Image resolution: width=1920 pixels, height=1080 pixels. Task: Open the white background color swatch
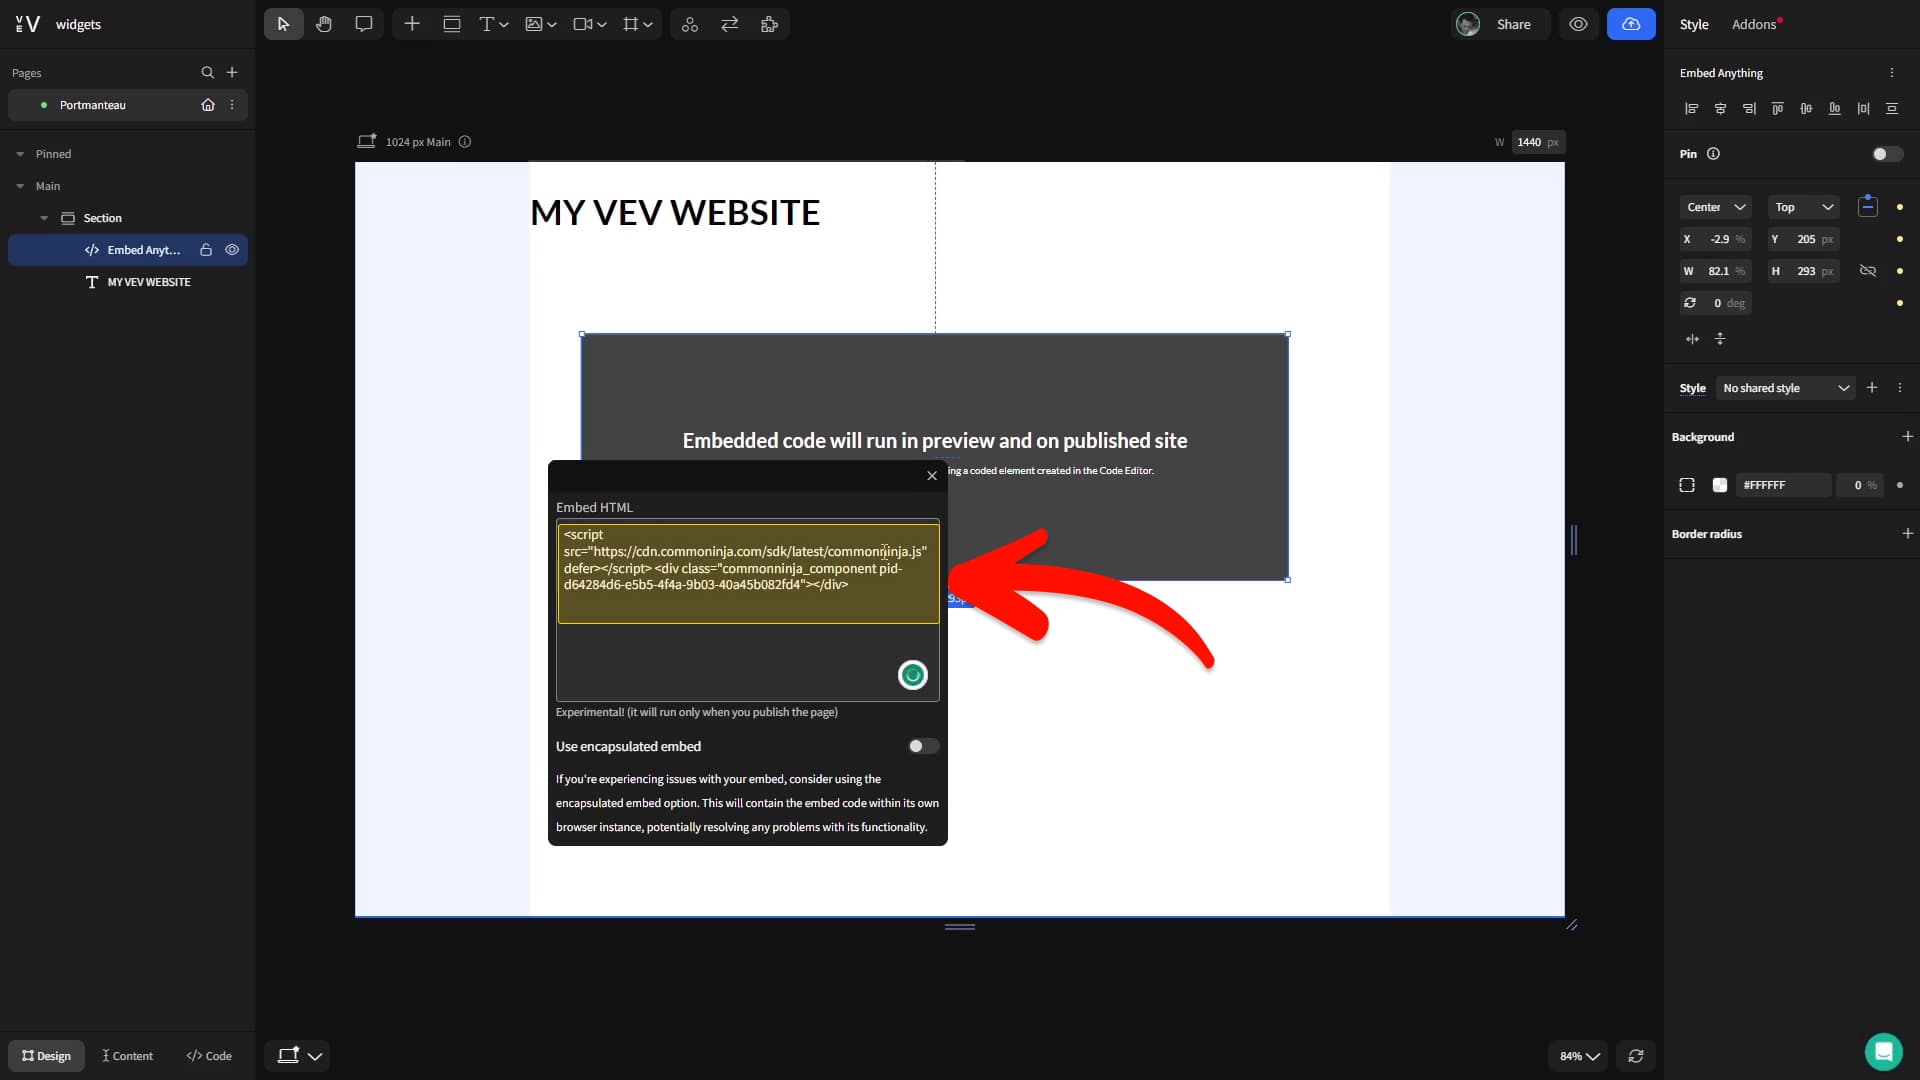click(1719, 485)
